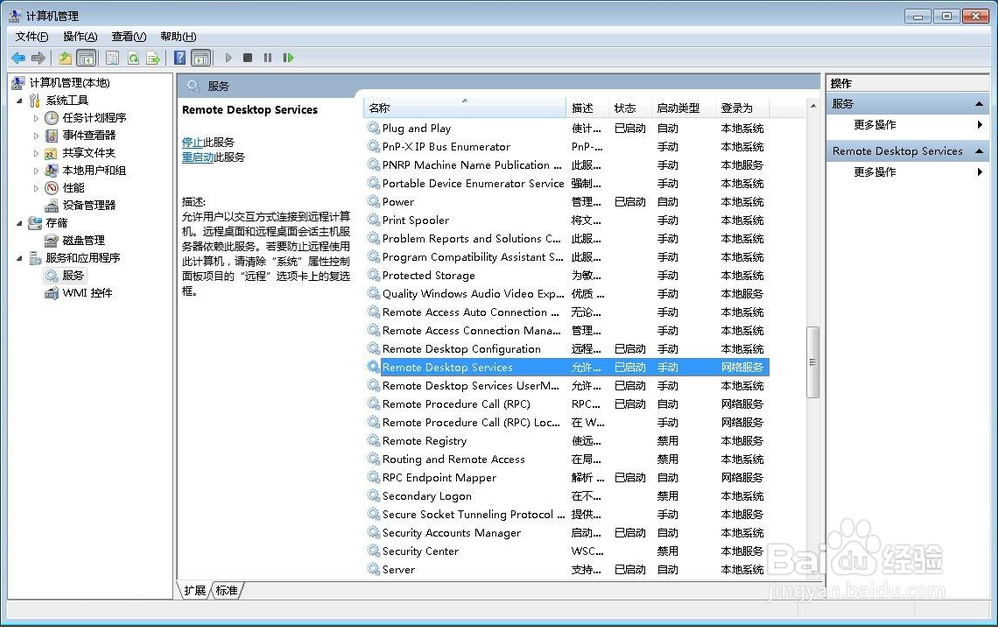Click gear icon of Remote Registry service

point(374,440)
